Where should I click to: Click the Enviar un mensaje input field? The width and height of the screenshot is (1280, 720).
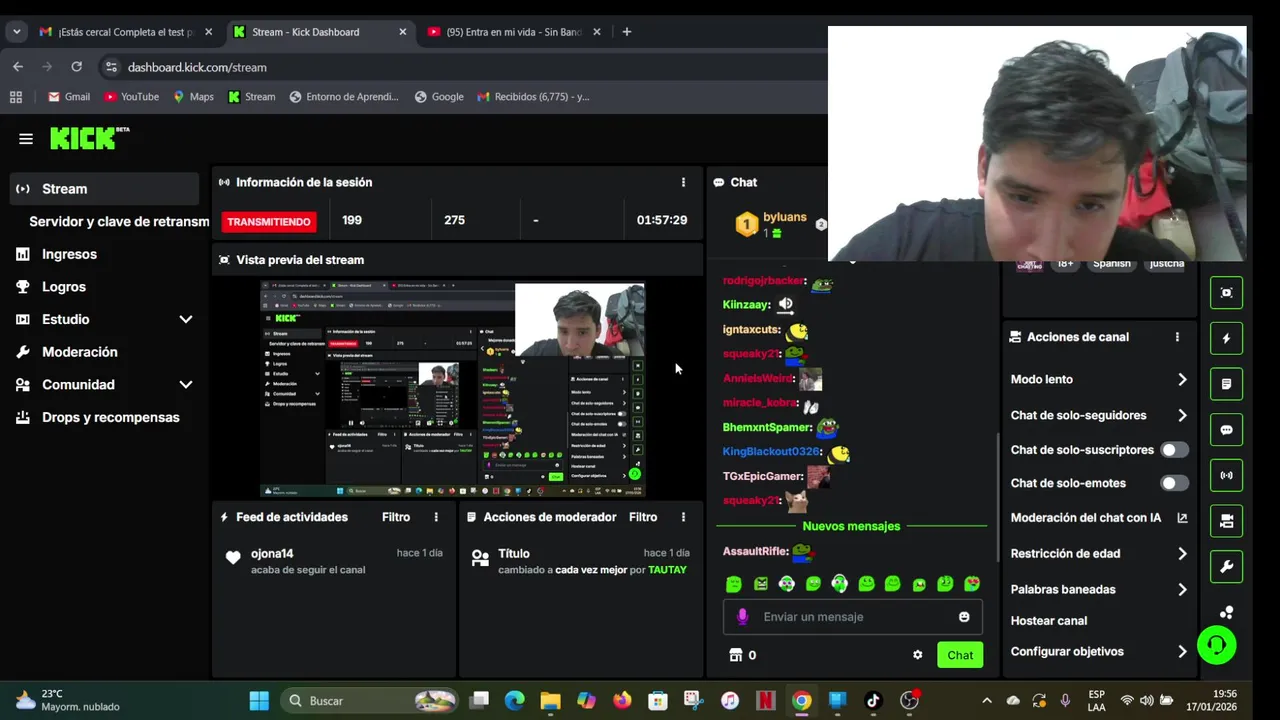click(x=853, y=617)
